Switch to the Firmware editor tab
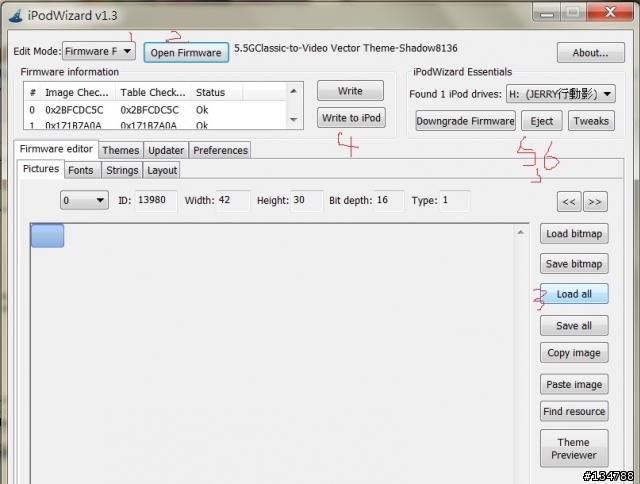This screenshot has height=484, width=640. pyautogui.click(x=56, y=149)
